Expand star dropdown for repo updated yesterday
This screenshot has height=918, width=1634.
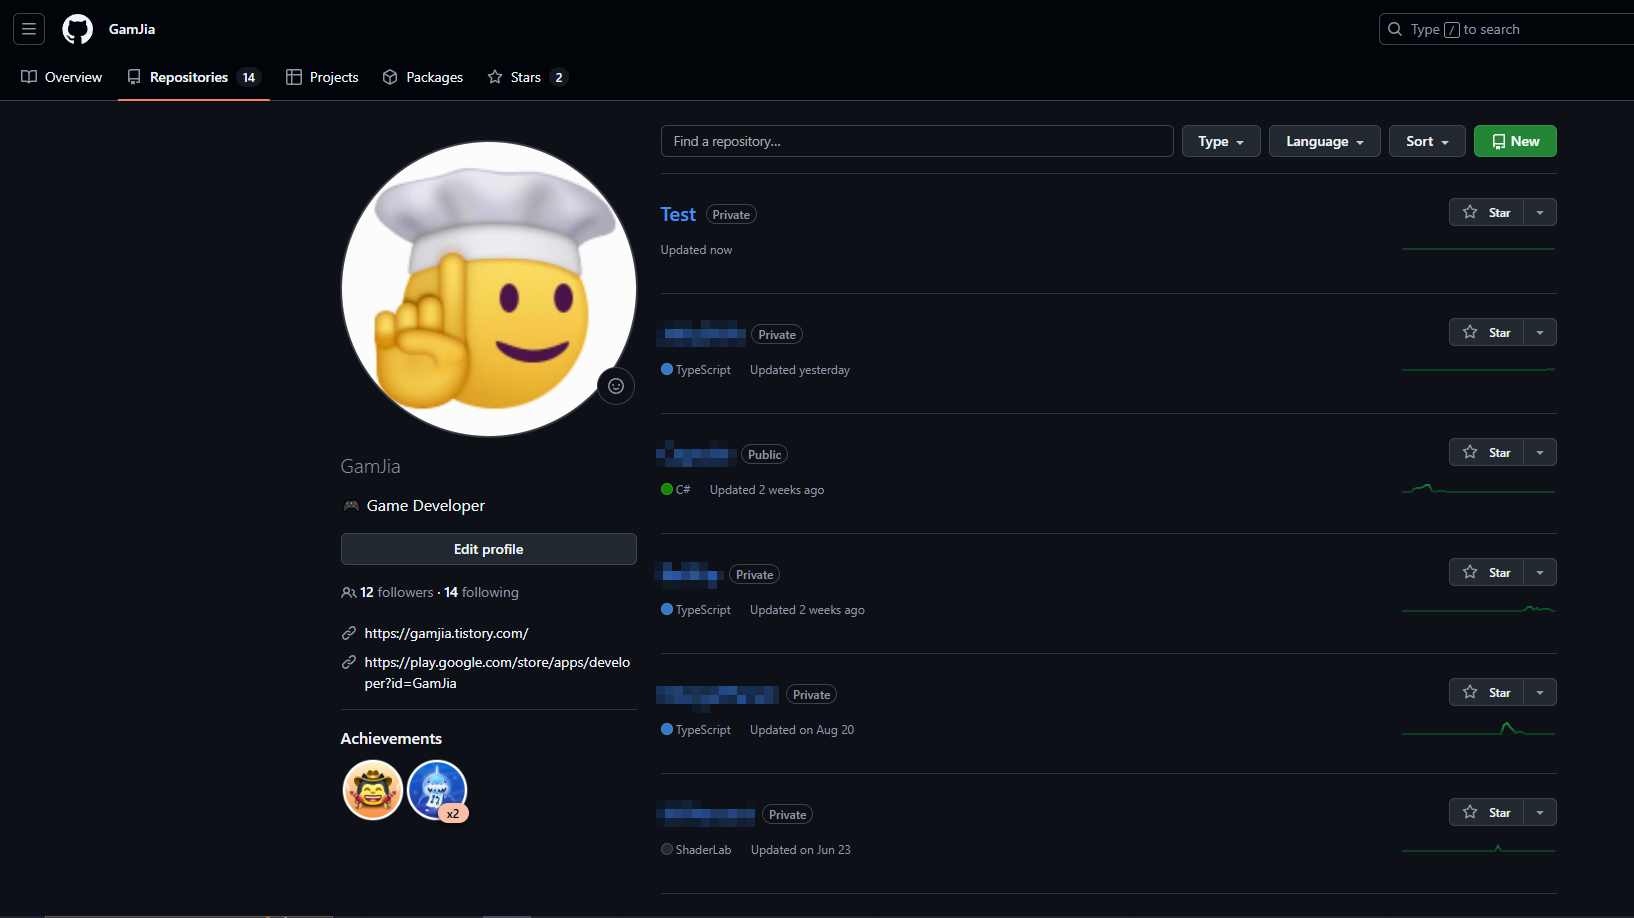[1540, 332]
